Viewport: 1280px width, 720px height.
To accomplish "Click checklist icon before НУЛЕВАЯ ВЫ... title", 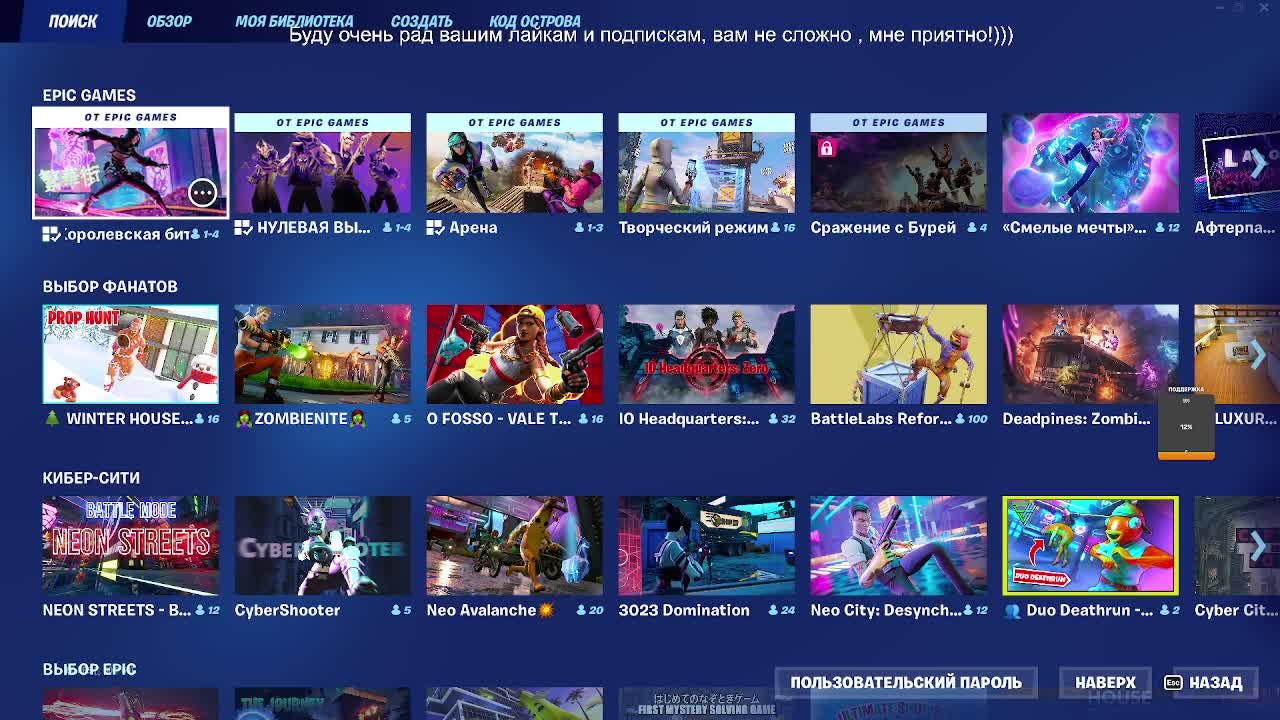I will tap(243, 227).
